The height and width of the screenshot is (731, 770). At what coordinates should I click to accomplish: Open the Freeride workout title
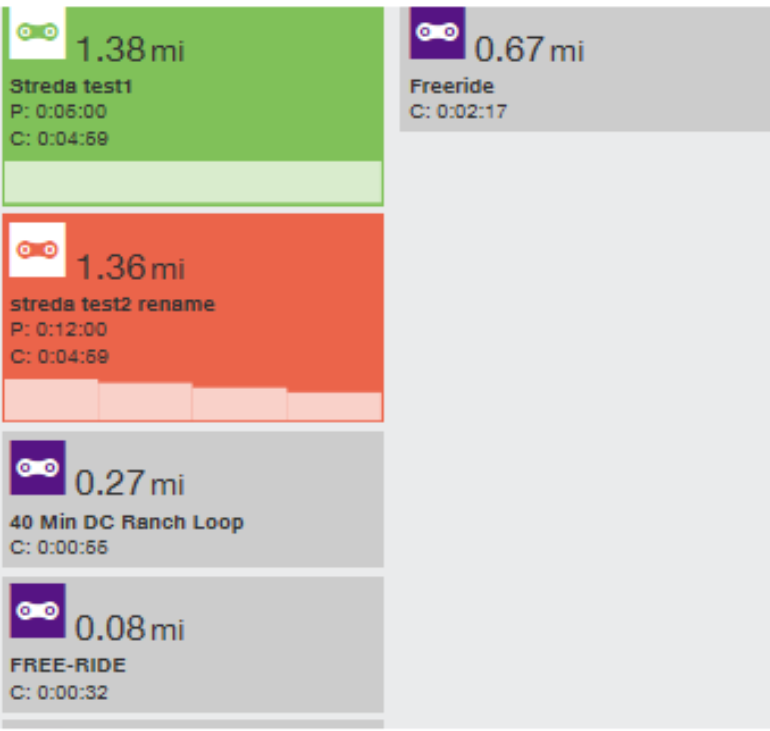pos(452,86)
